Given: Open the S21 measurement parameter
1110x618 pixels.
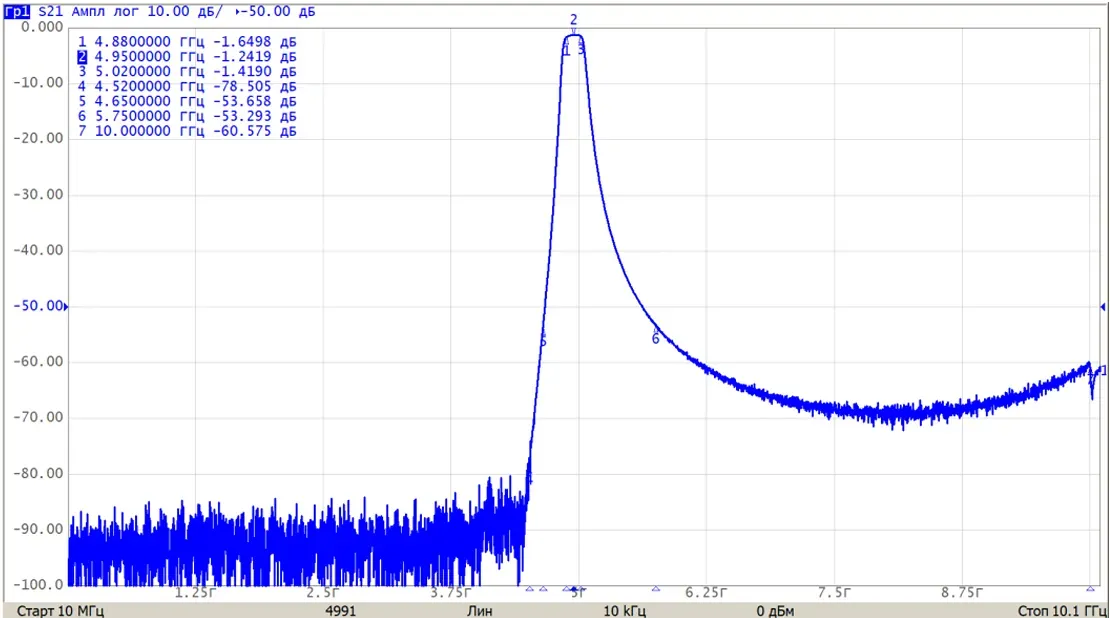Looking at the screenshot, I should [x=50, y=11].
